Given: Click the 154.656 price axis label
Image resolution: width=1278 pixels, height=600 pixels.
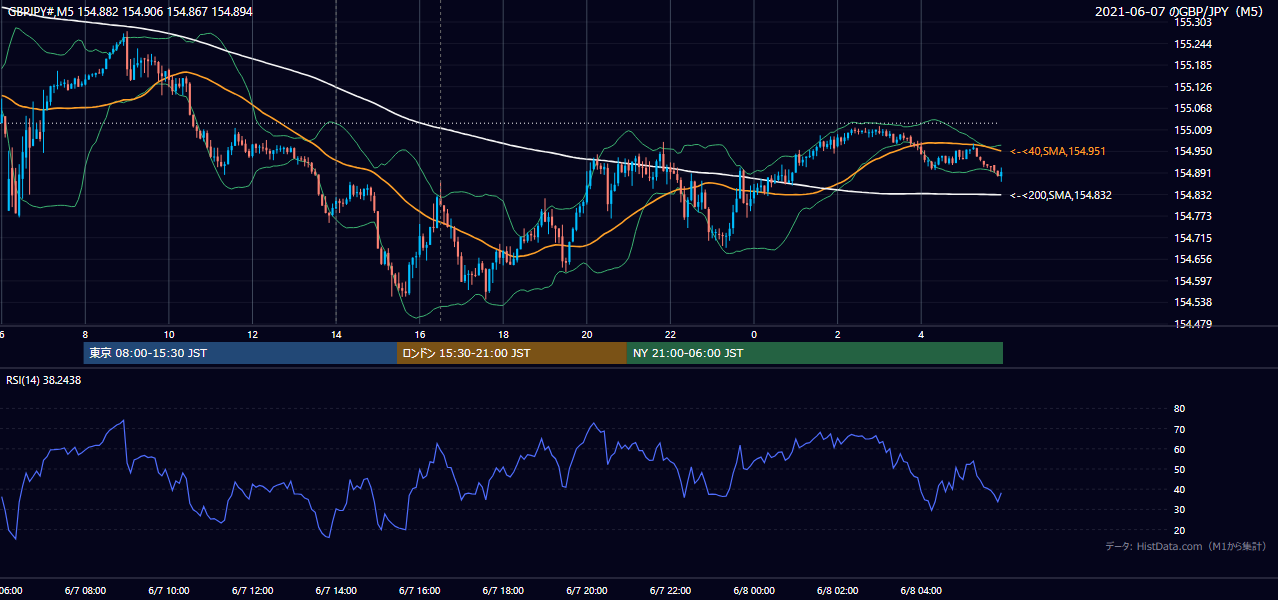Looking at the screenshot, I should tap(1193, 259).
